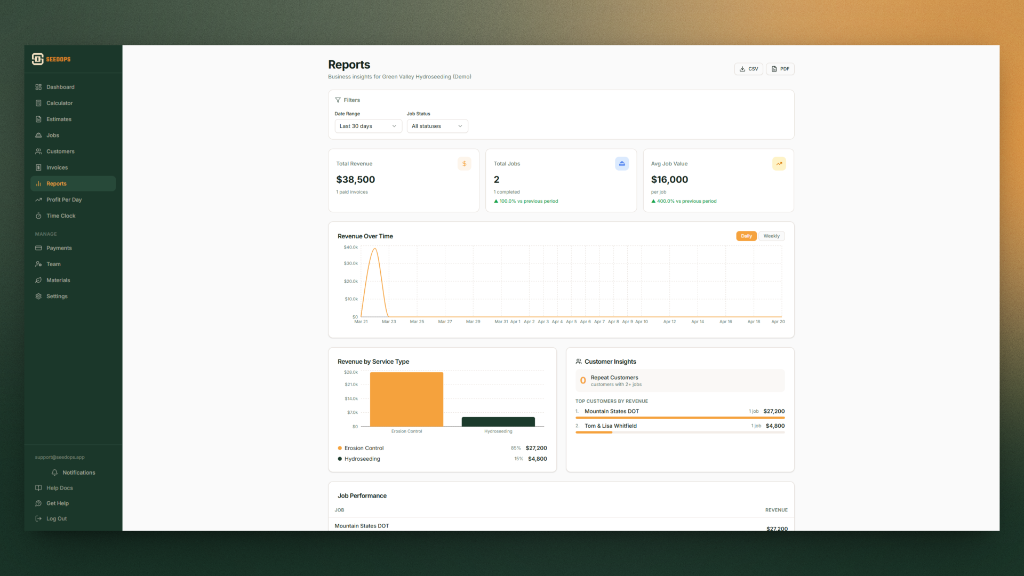
Task: Click the Mountain States DOT revenue bar
Action: pos(680,418)
